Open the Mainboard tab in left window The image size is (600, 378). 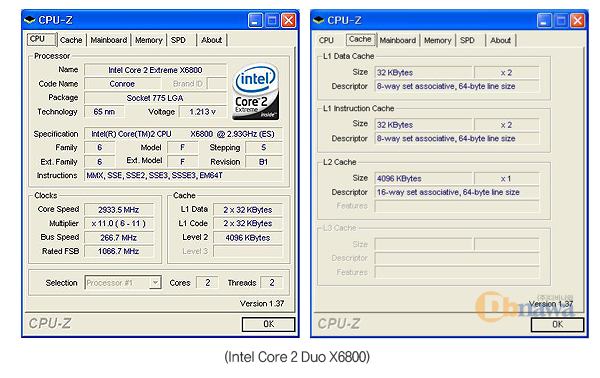109,40
